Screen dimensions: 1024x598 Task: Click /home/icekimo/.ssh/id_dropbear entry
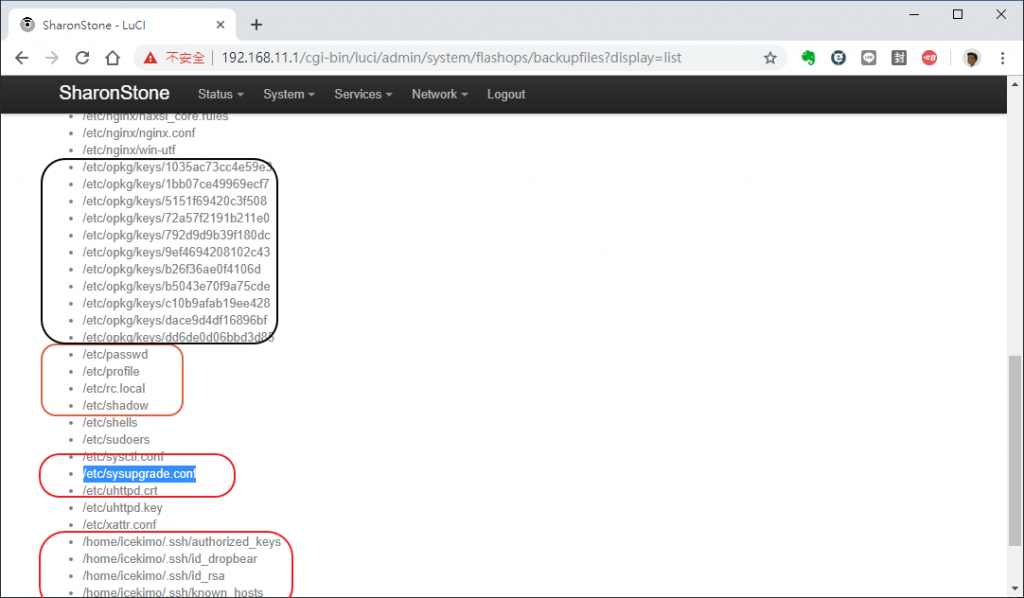point(170,559)
